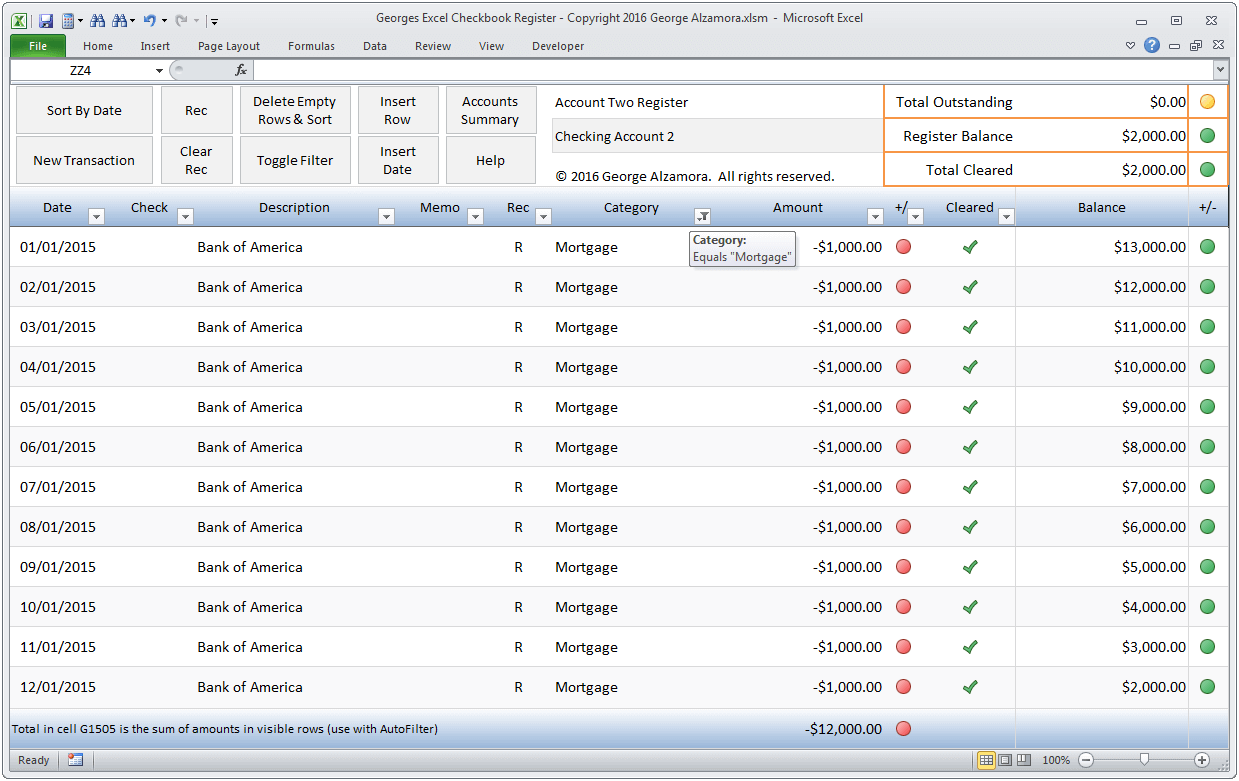Toggle the Cleared checkmark on the 01/01/2015 row
Viewport: 1239px width, 781px height.
coord(969,246)
